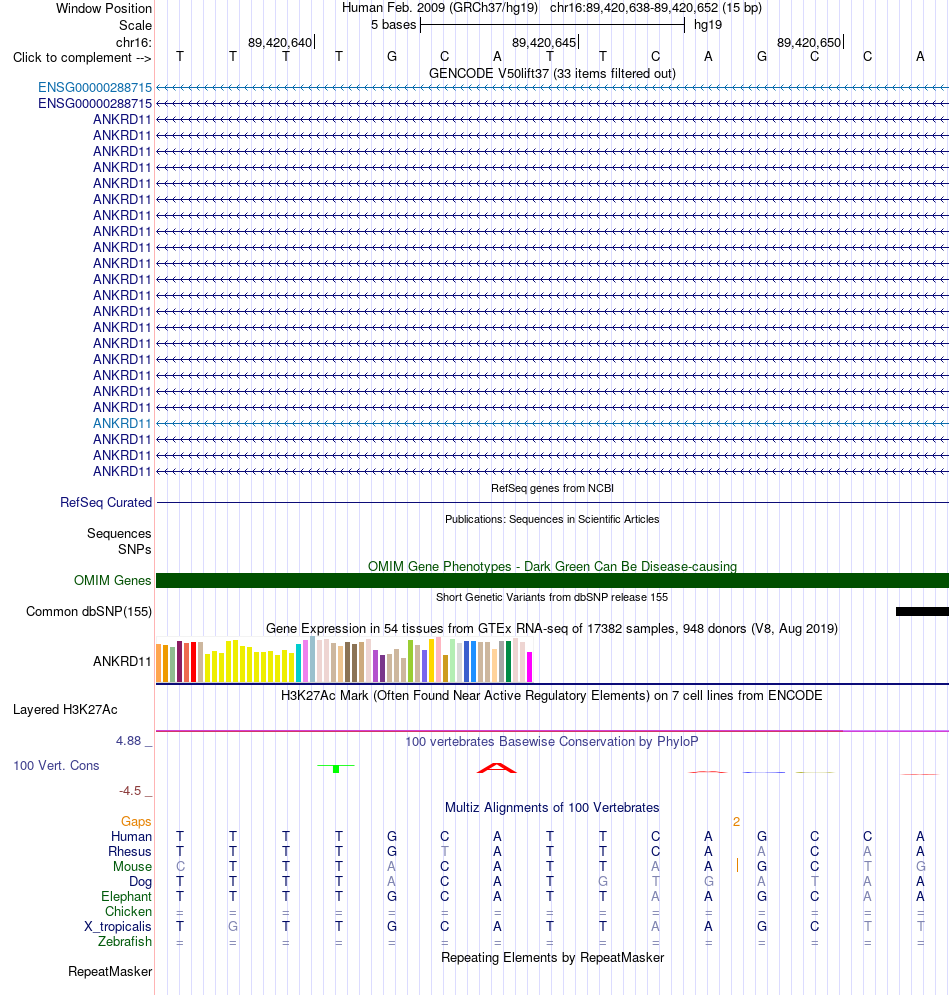Click the Mouse alignment row label
The image size is (950, 995).
[133, 867]
